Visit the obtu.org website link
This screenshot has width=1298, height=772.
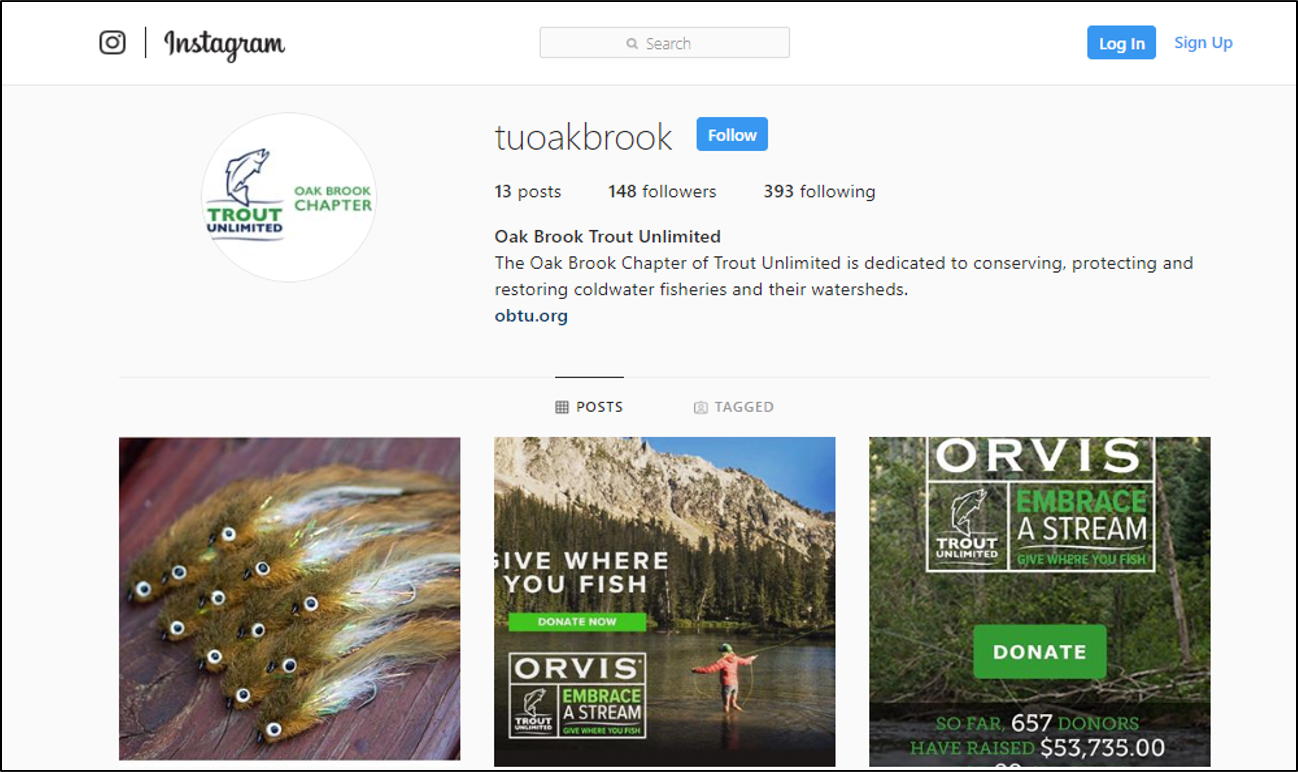pos(531,316)
